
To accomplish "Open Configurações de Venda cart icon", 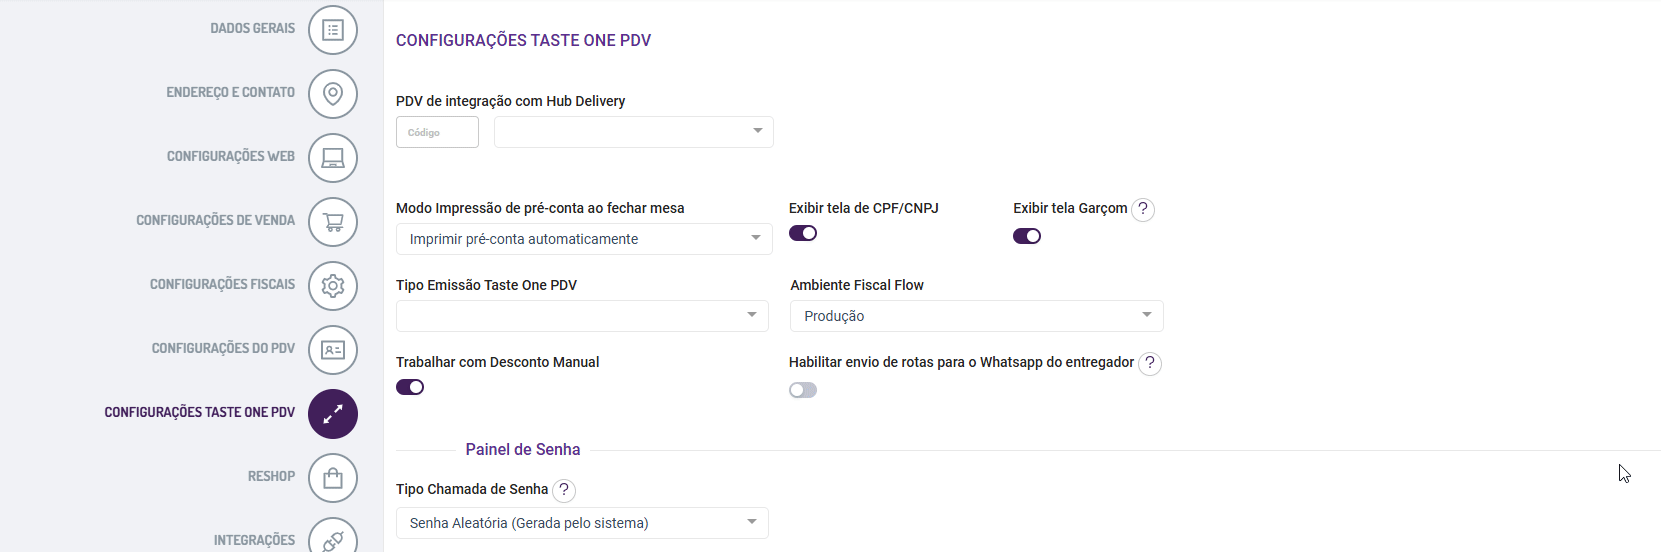I will [x=333, y=222].
